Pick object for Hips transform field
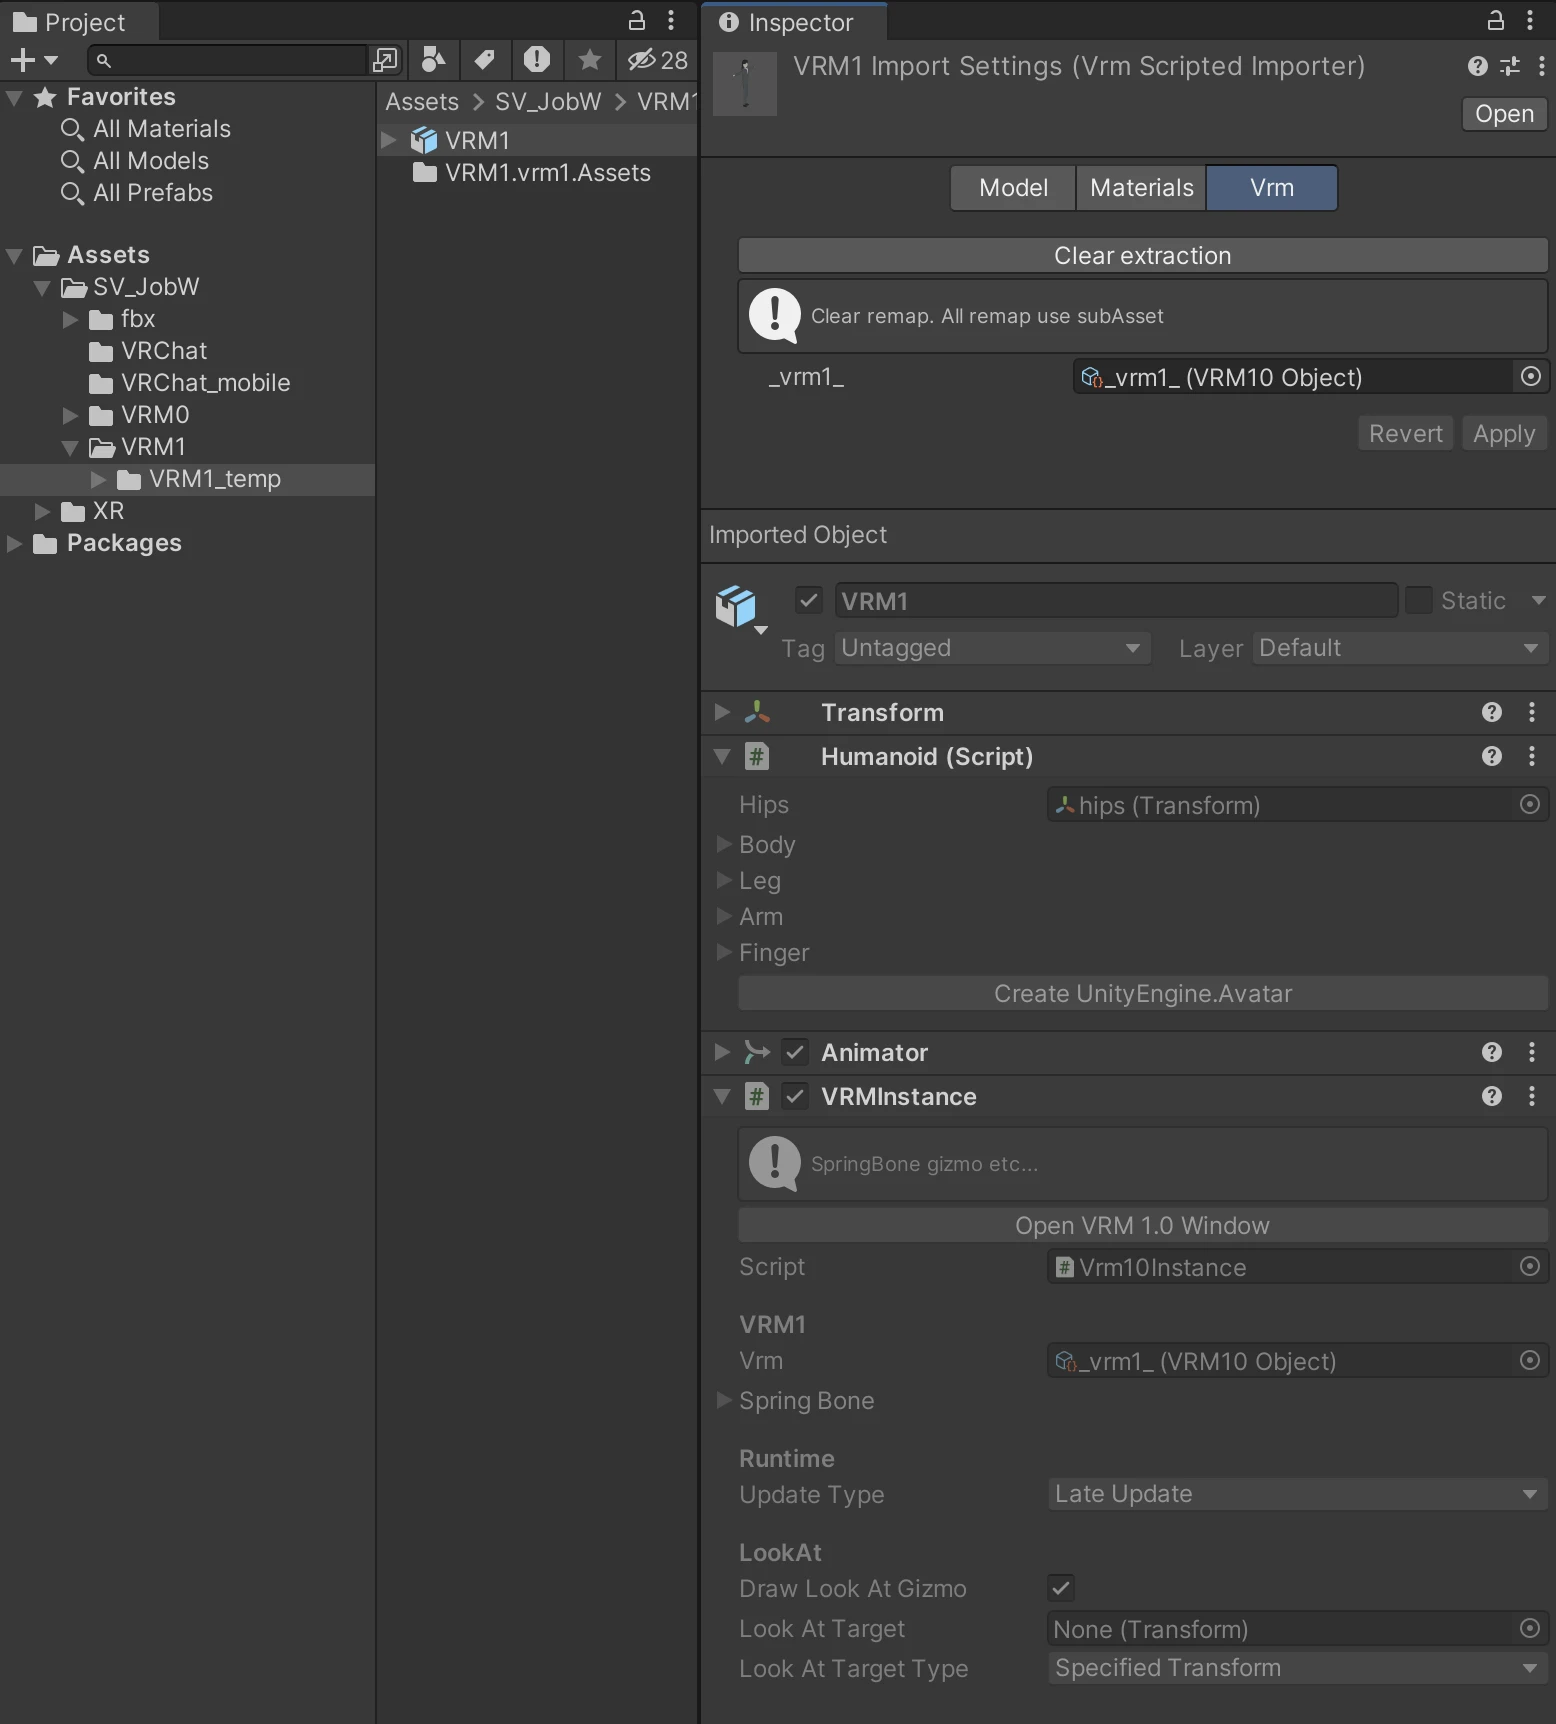The image size is (1556, 1724). pos(1529,804)
